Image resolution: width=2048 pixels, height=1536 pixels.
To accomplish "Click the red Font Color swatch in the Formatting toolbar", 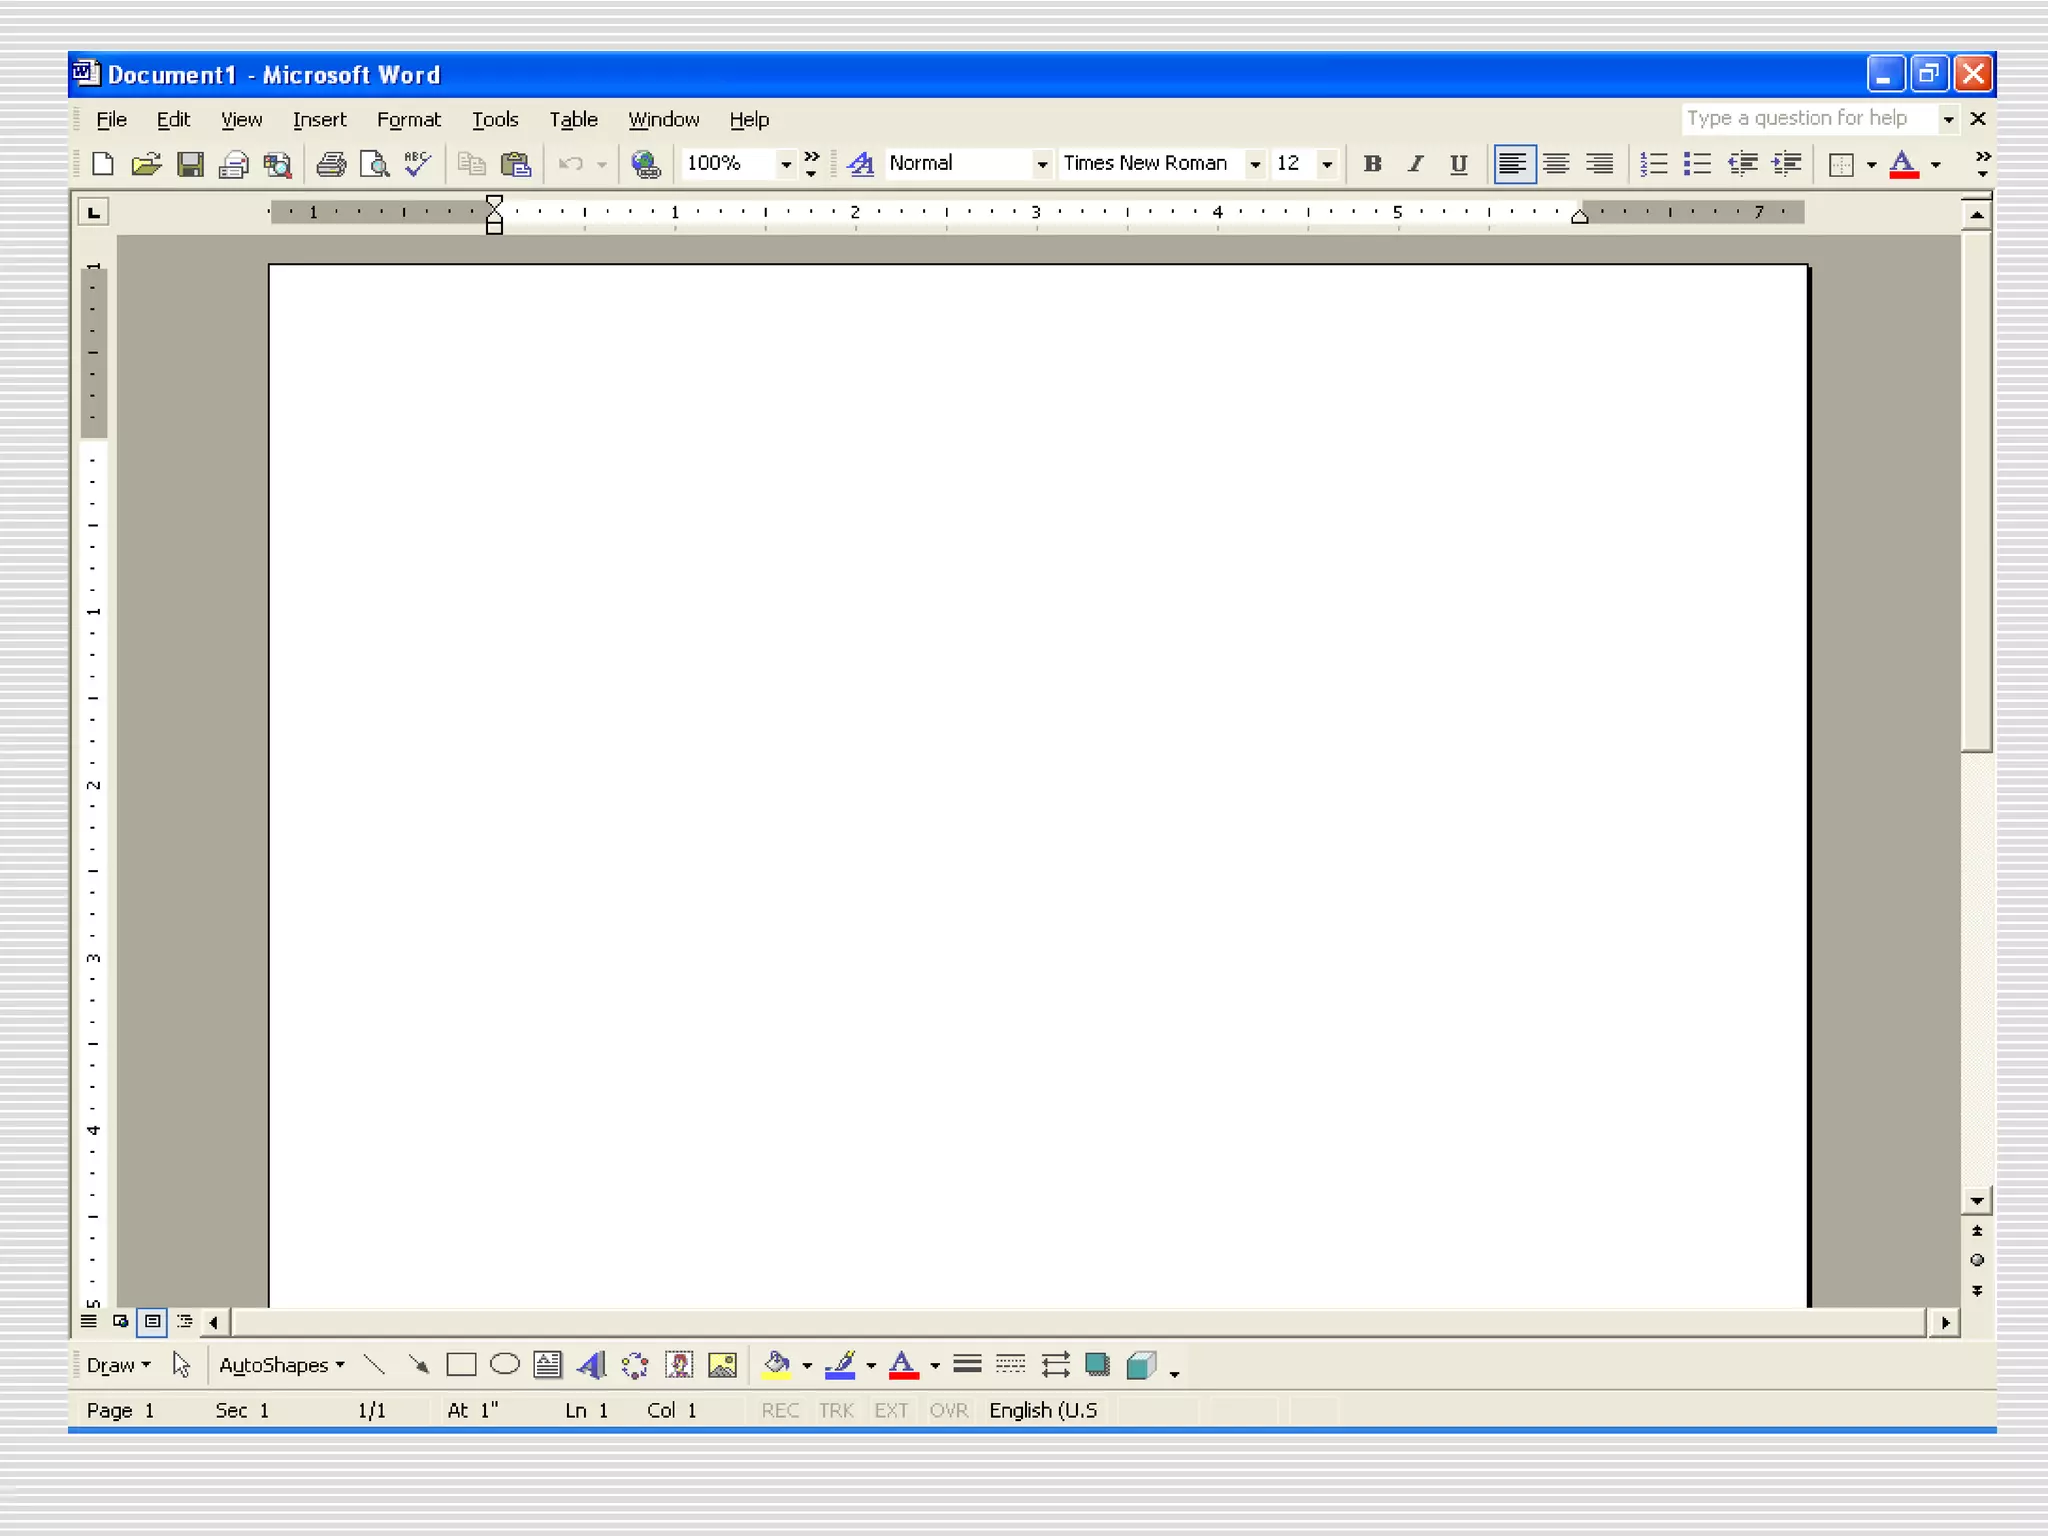I will click(1903, 164).
